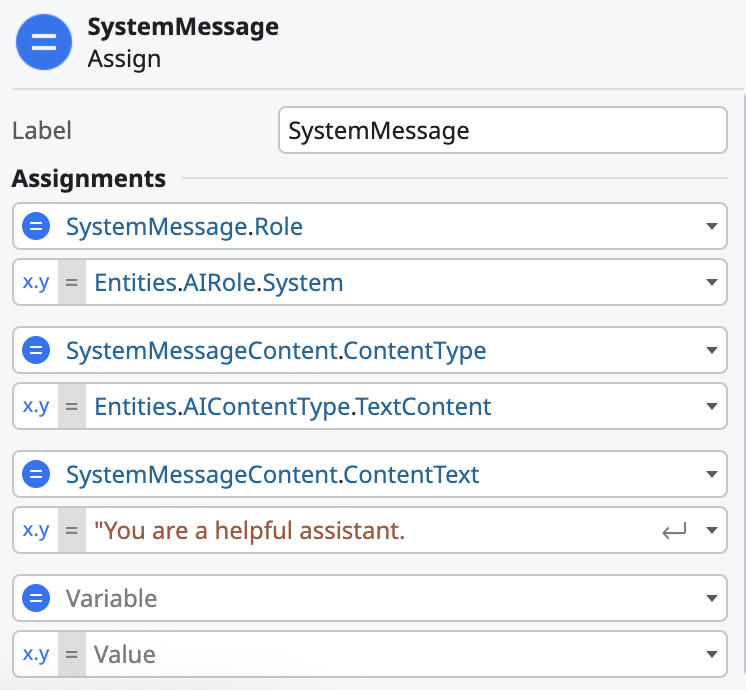Click x.y expression icon for Entities.AIContentType.TextContent
Screen dimensions: 746x690
click(36, 406)
